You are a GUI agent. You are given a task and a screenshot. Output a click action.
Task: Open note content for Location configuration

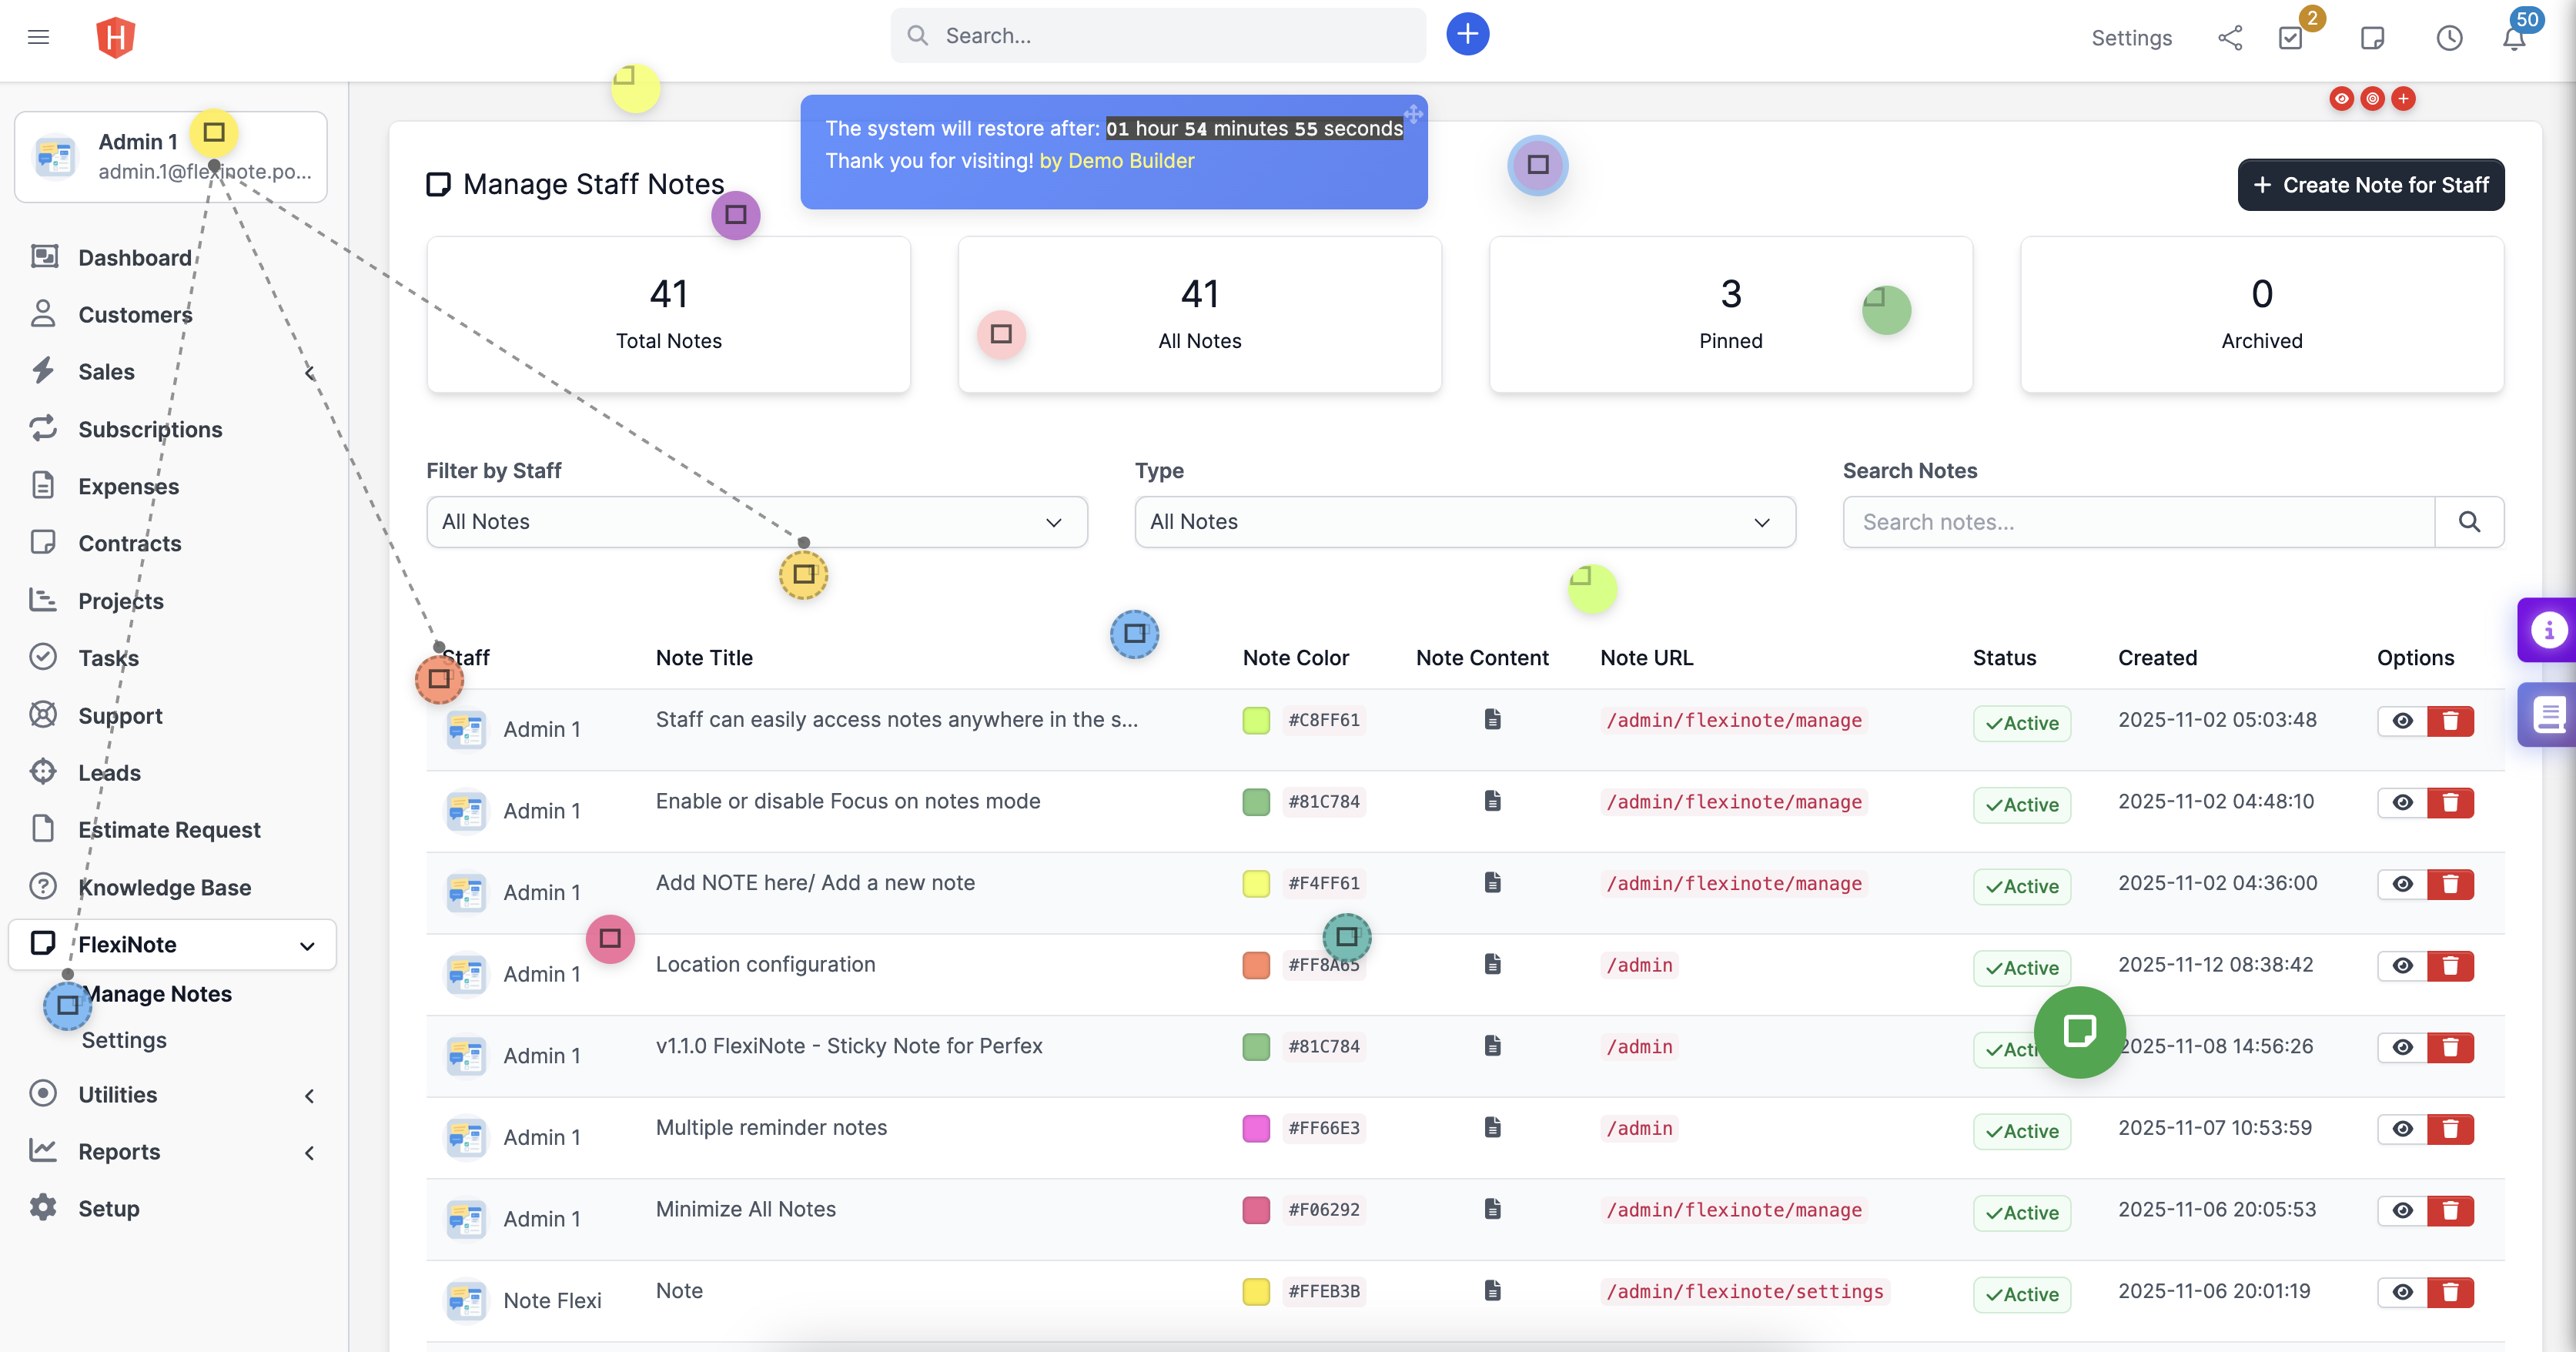point(1492,964)
